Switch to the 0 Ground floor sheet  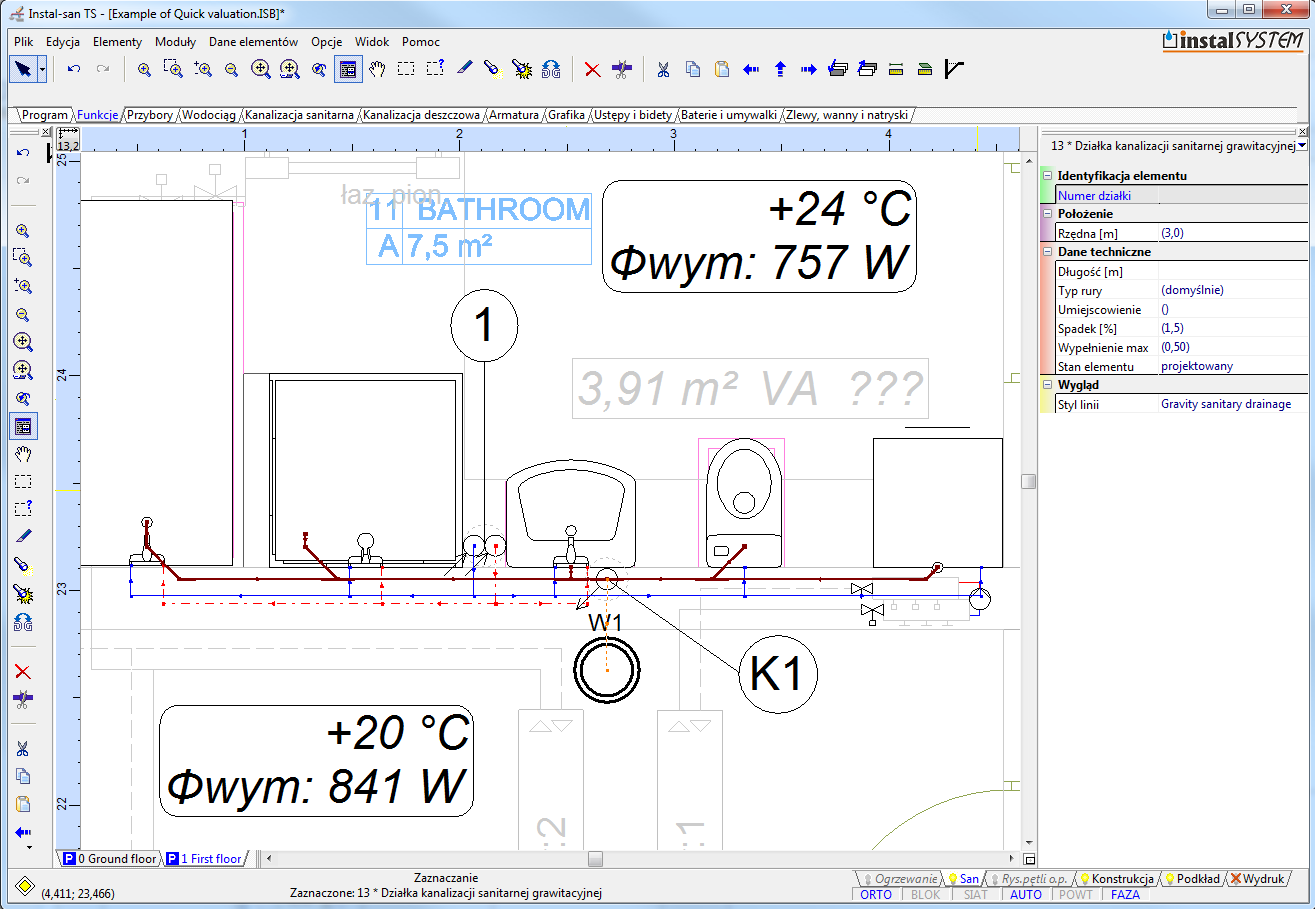(x=110, y=858)
